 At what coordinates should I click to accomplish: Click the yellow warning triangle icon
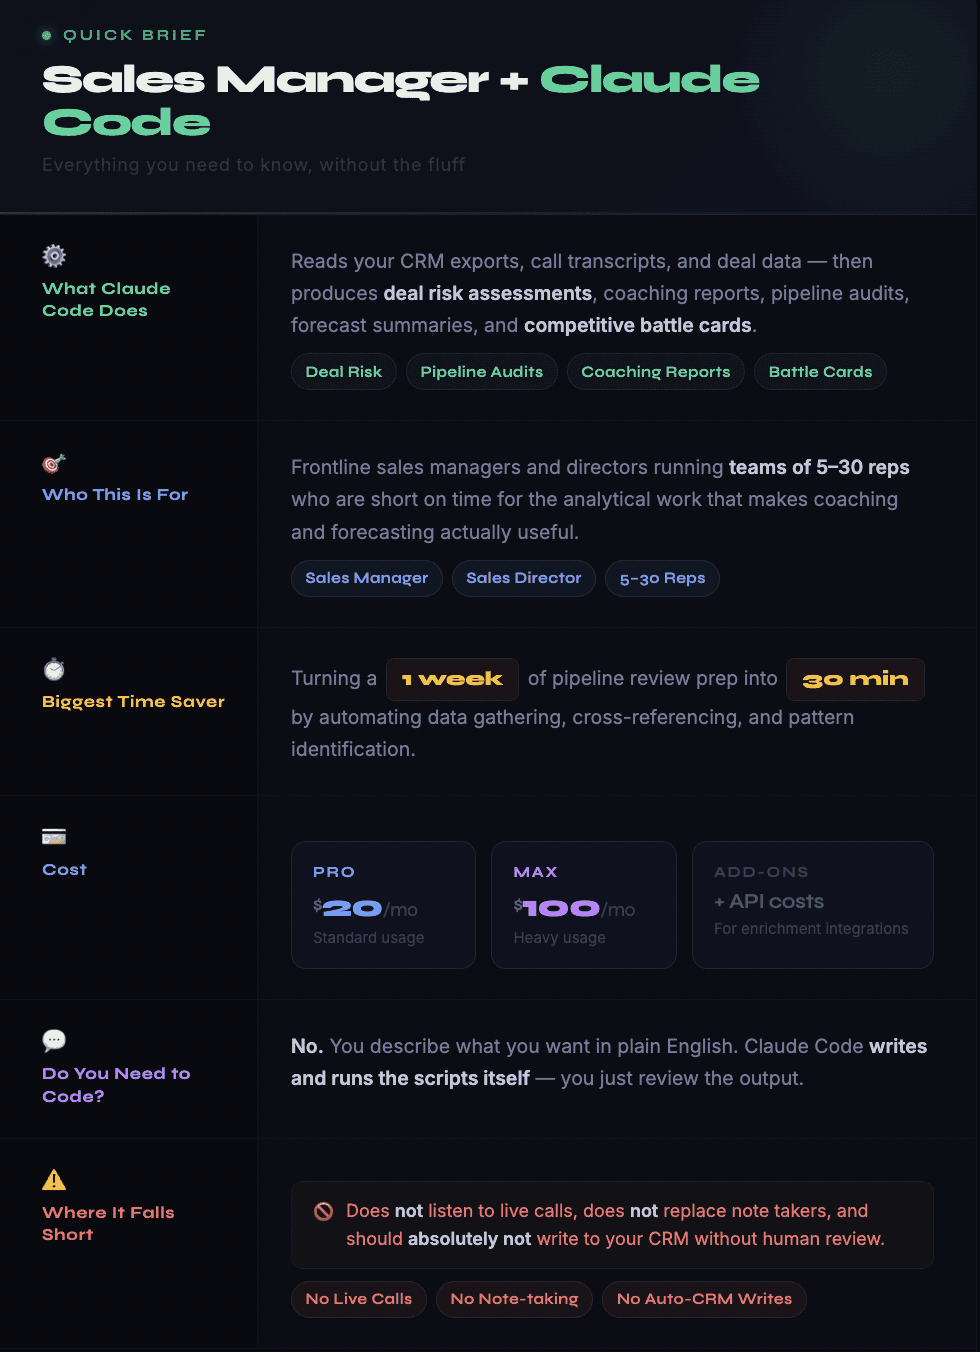pos(54,1180)
